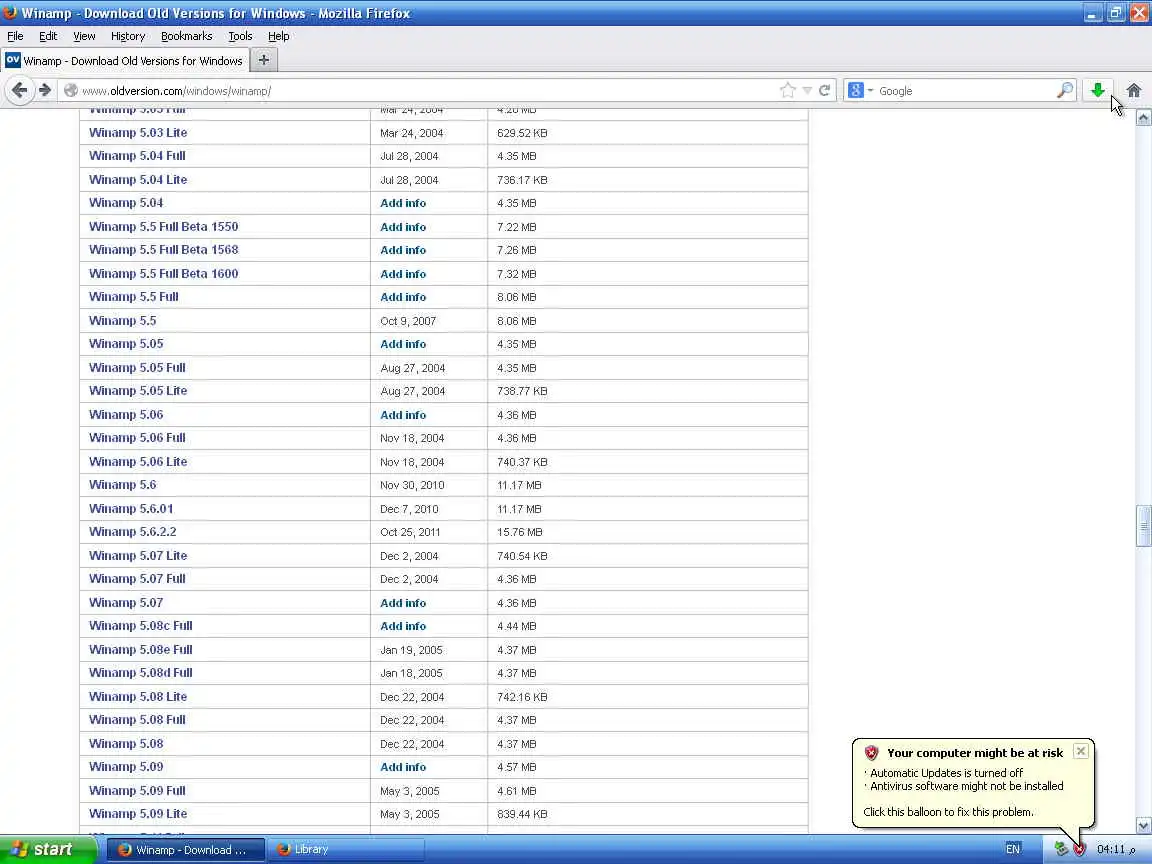Viewport: 1152px width, 864px height.
Task: Click the Winamp - Download taskbar button
Action: point(187,849)
